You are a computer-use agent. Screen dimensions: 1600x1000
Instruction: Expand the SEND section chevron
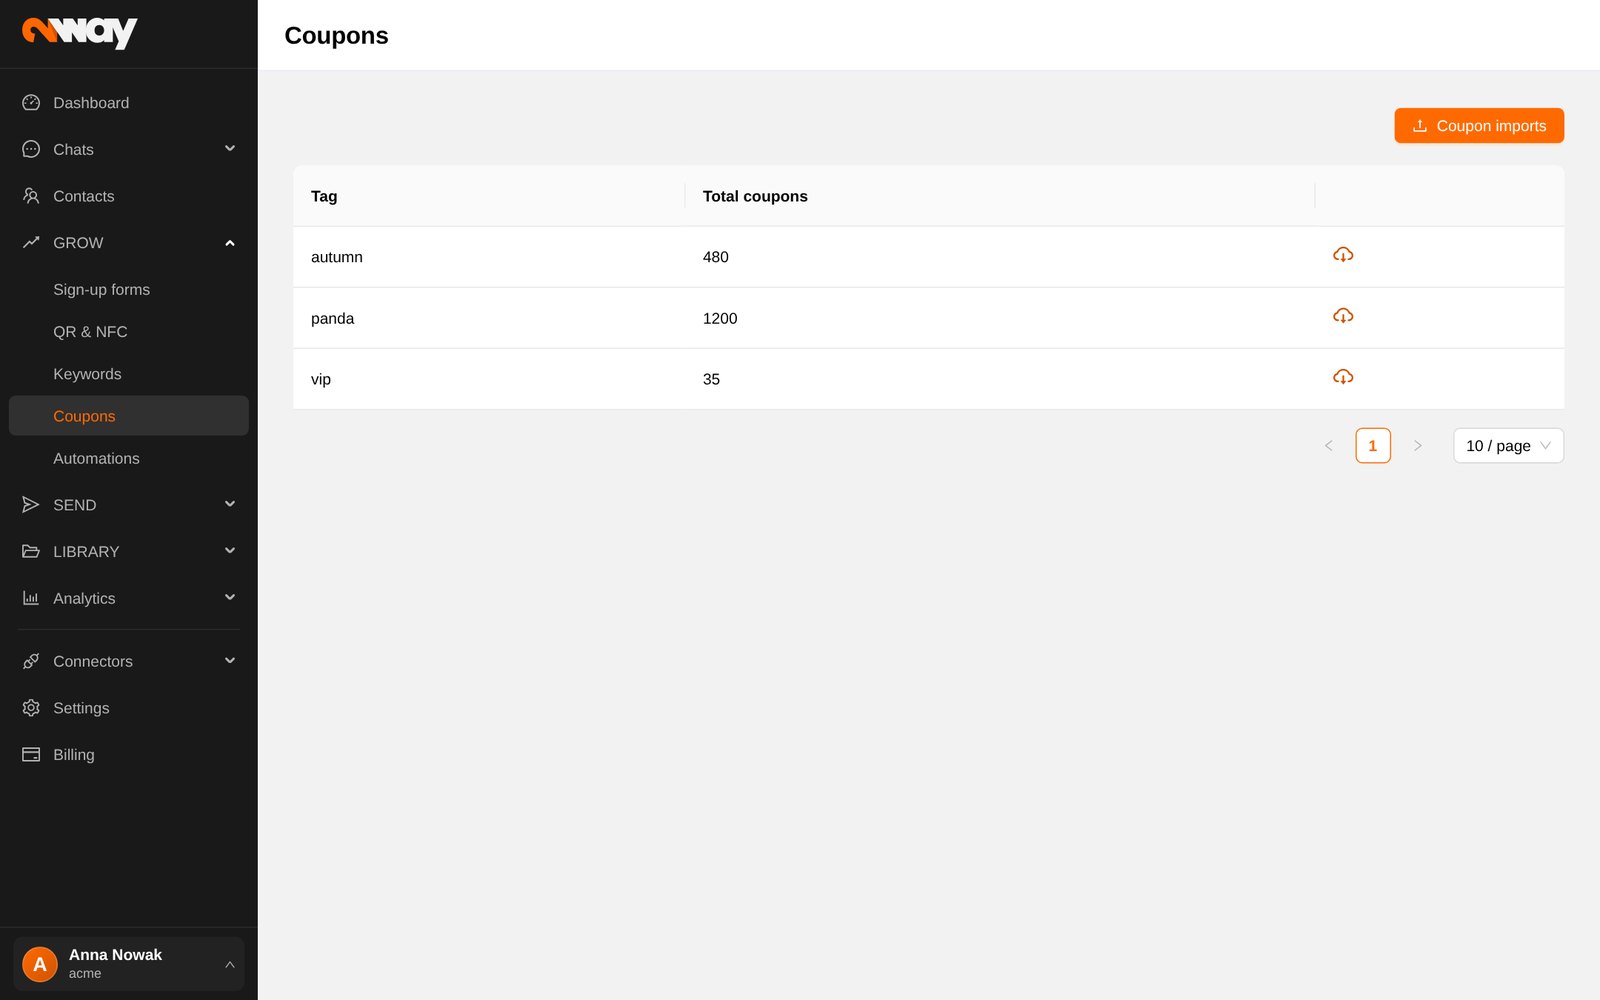230,504
